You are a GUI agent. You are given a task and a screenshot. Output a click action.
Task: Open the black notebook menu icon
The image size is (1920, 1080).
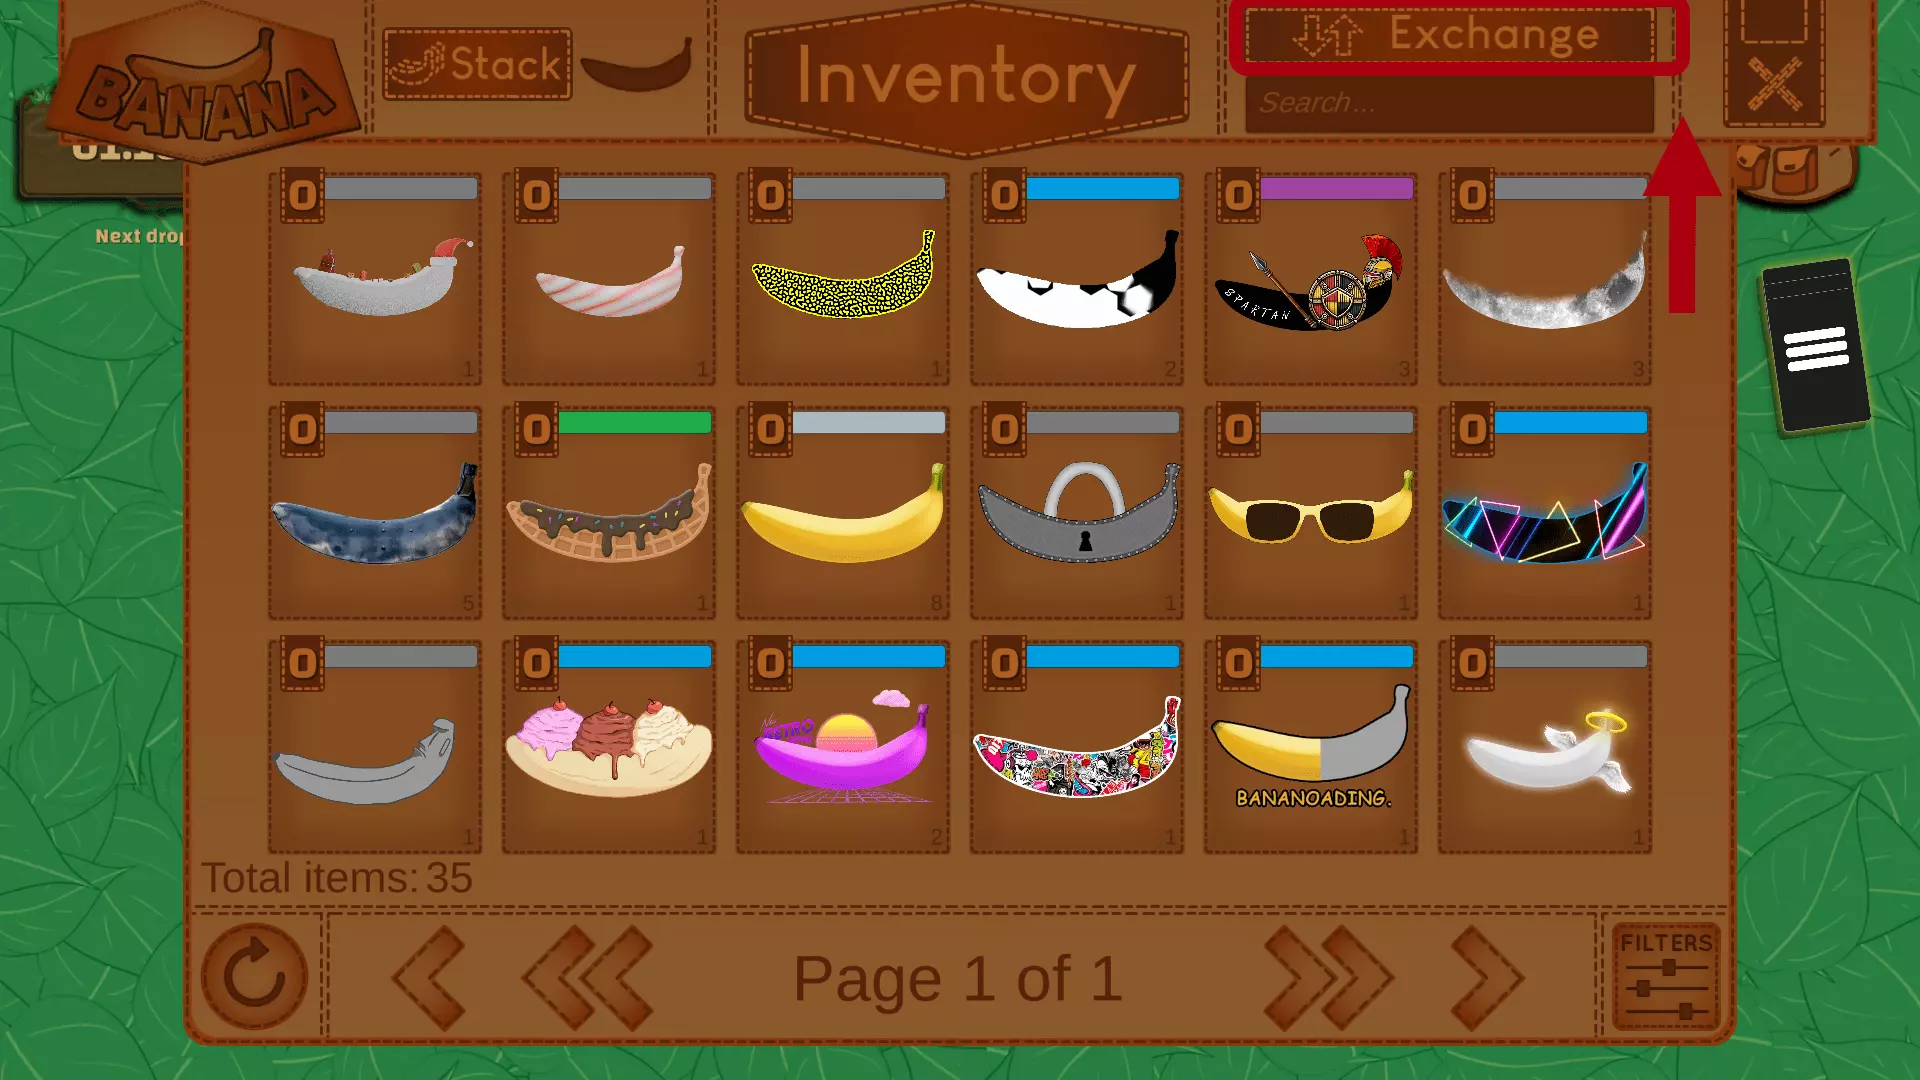[1815, 347]
